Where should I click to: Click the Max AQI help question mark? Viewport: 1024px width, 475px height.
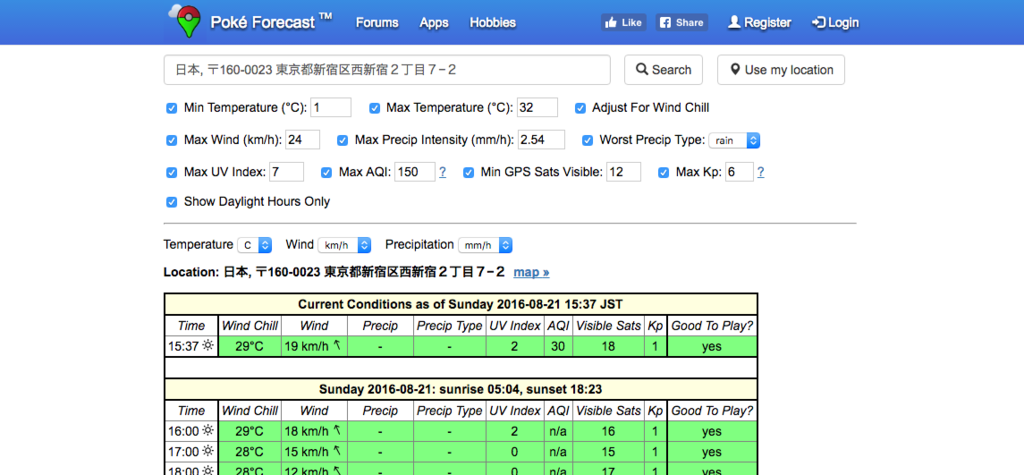click(443, 172)
